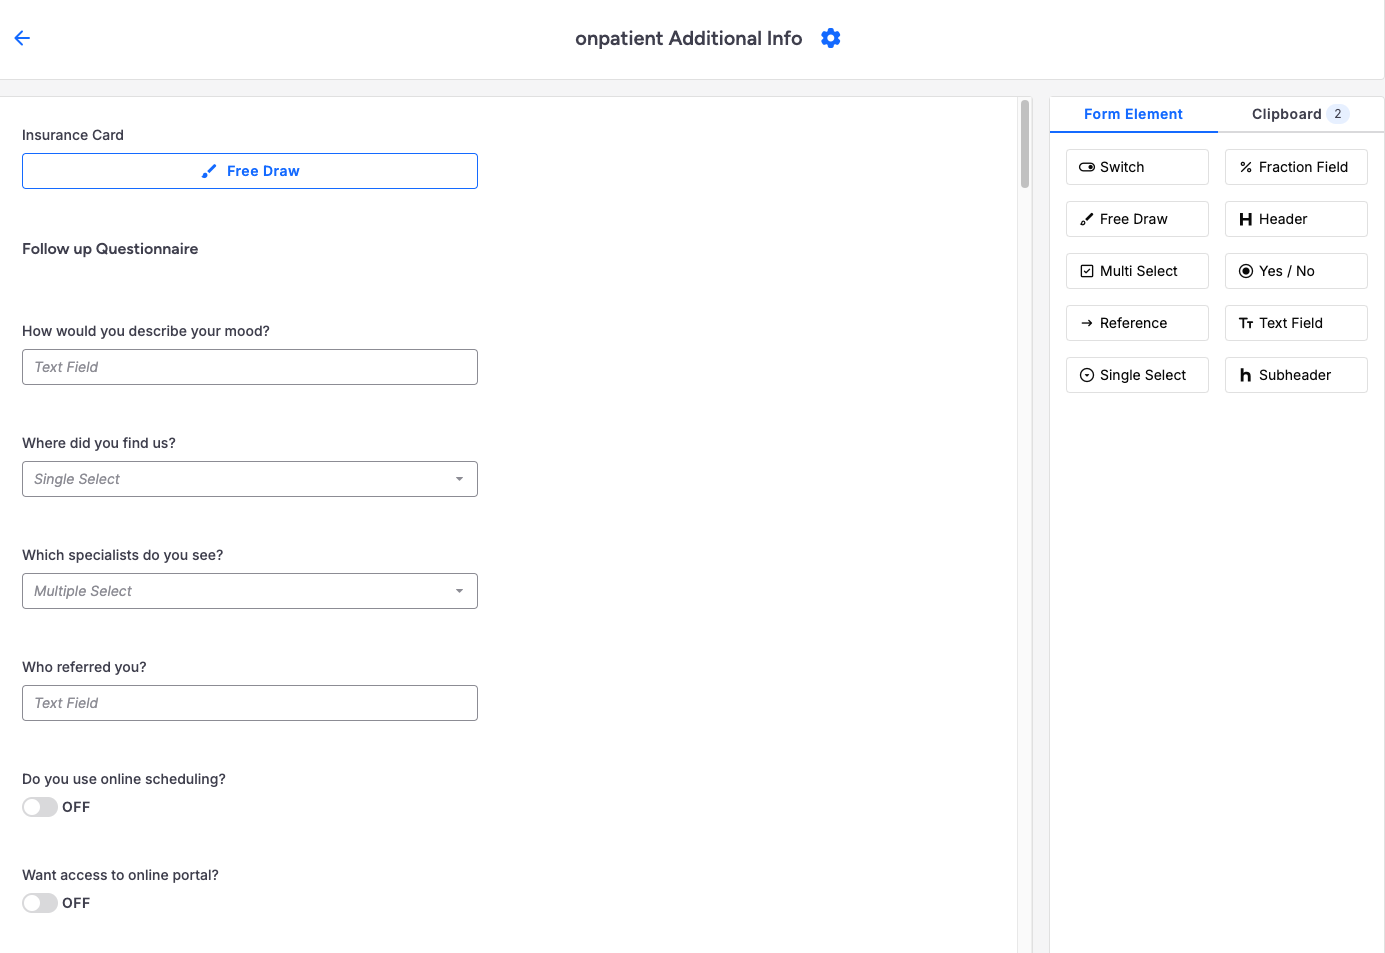
Task: Open the 'Where did you find us?' dropdown
Action: click(249, 479)
